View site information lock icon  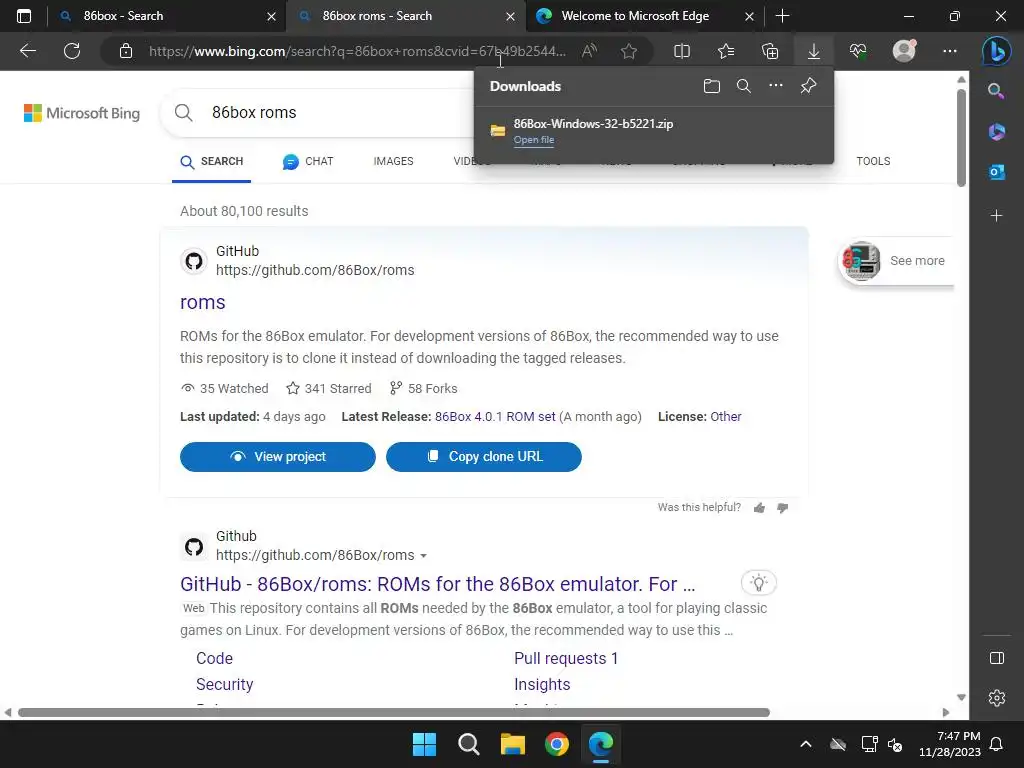pyautogui.click(x=126, y=51)
